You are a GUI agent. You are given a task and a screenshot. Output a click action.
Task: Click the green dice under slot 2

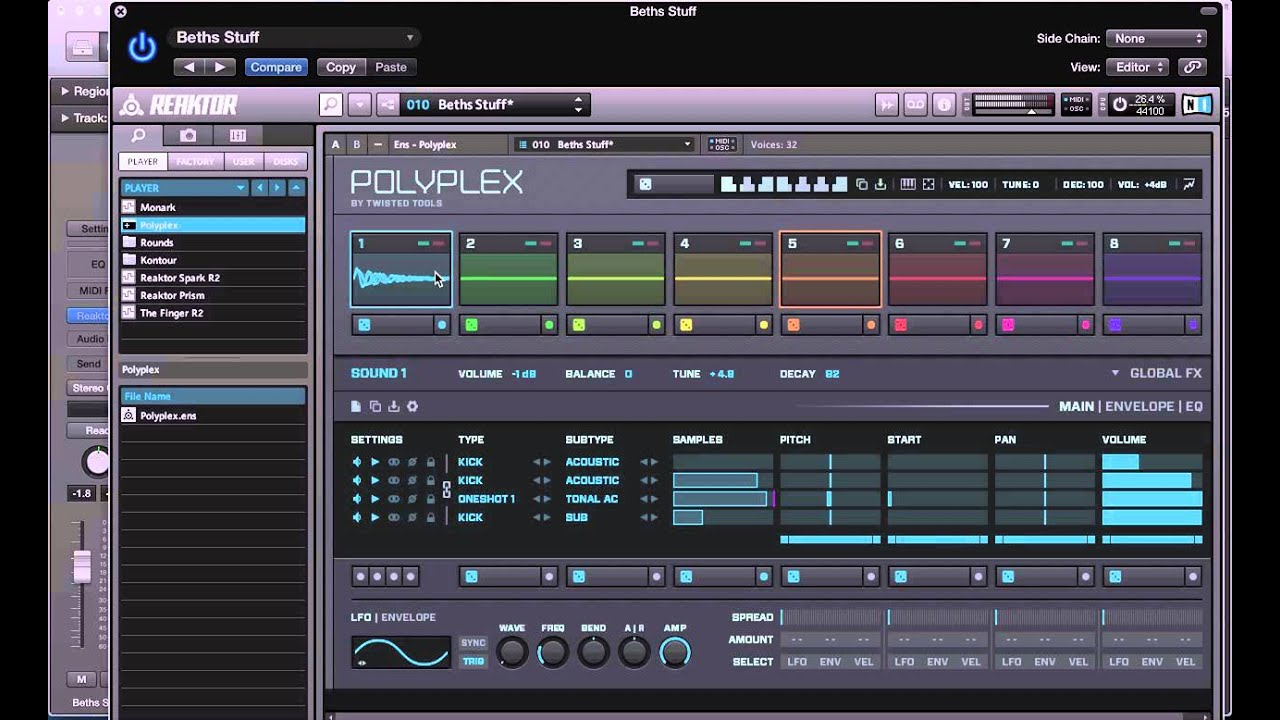pyautogui.click(x=472, y=324)
